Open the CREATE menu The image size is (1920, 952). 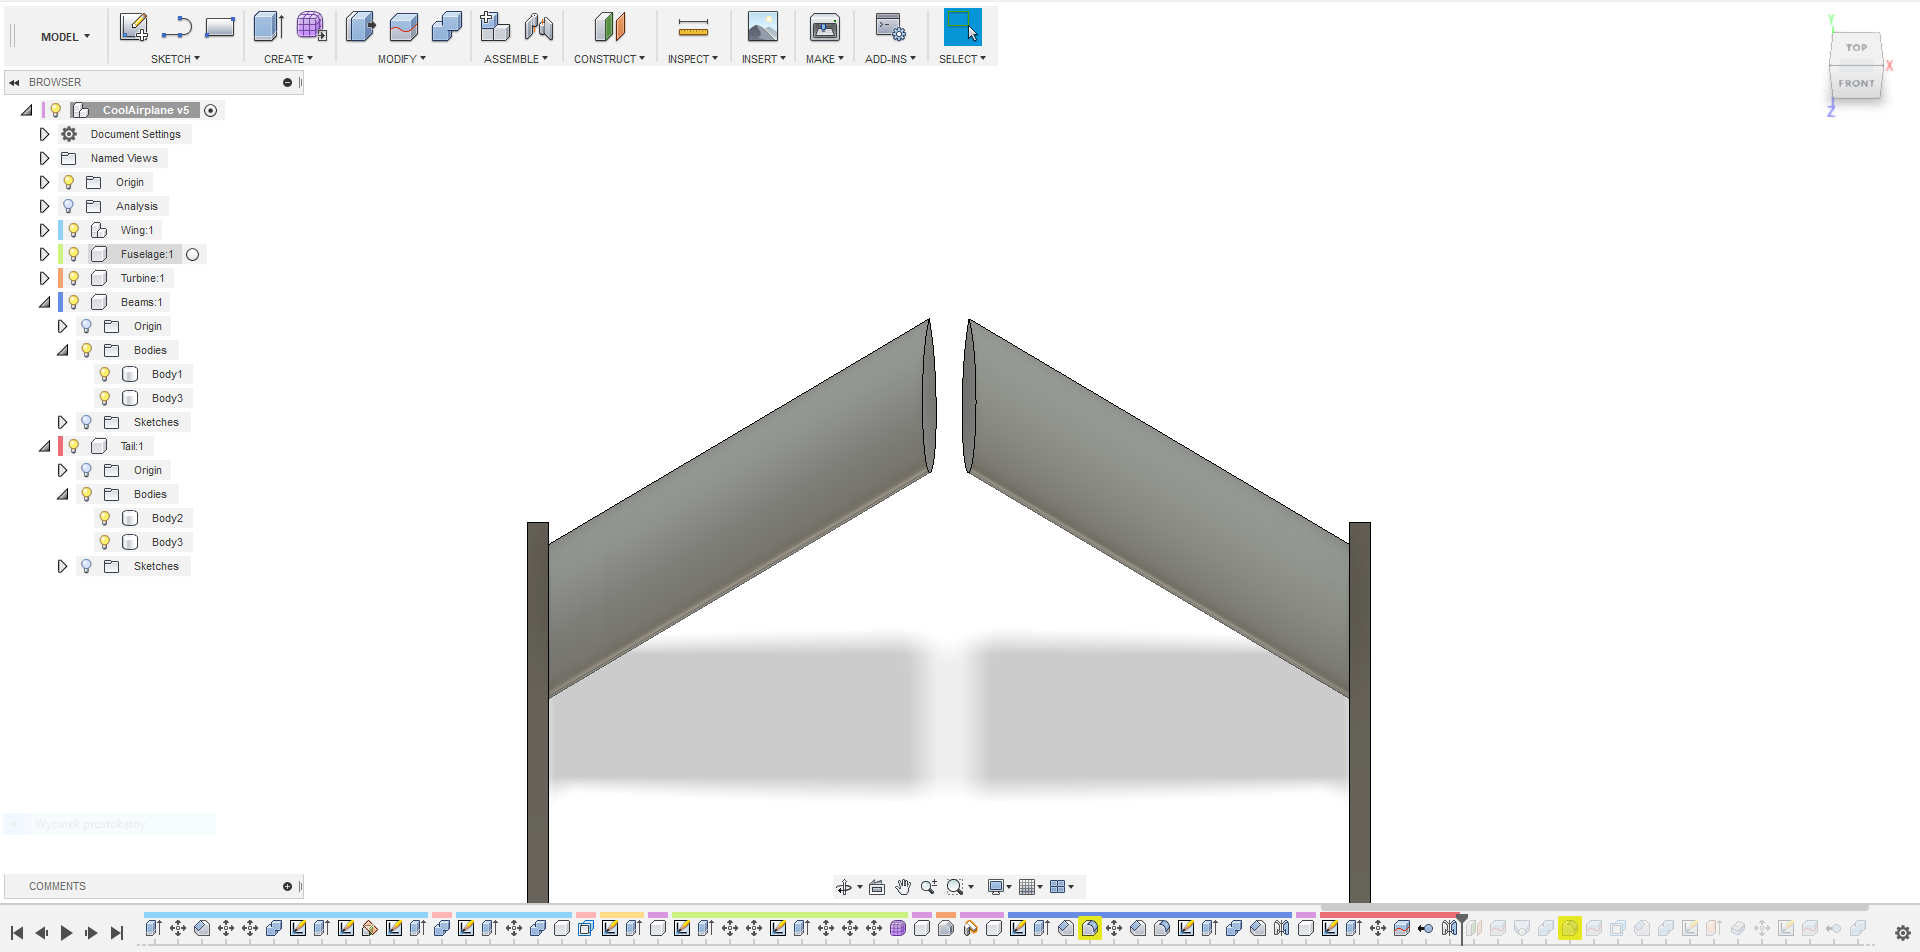coord(288,59)
